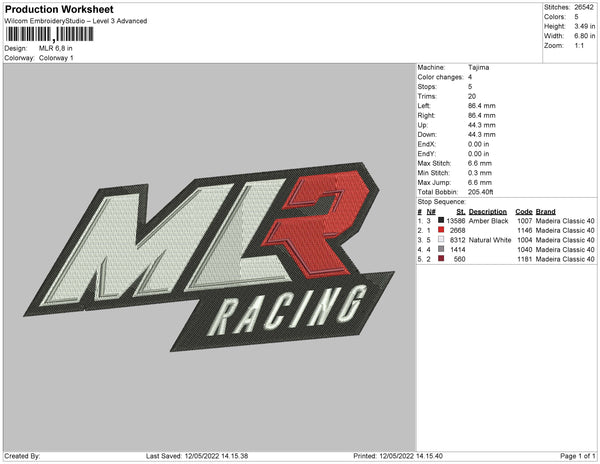Viewport: 600px width, 464px height.
Task: Click the barcode under the worksheet title
Action: pos(45,34)
